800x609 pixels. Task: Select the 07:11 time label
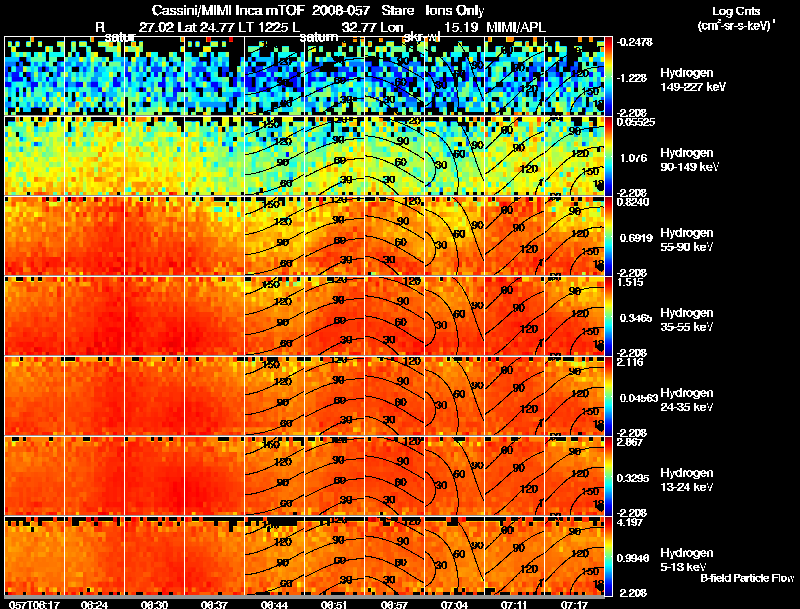point(513,604)
